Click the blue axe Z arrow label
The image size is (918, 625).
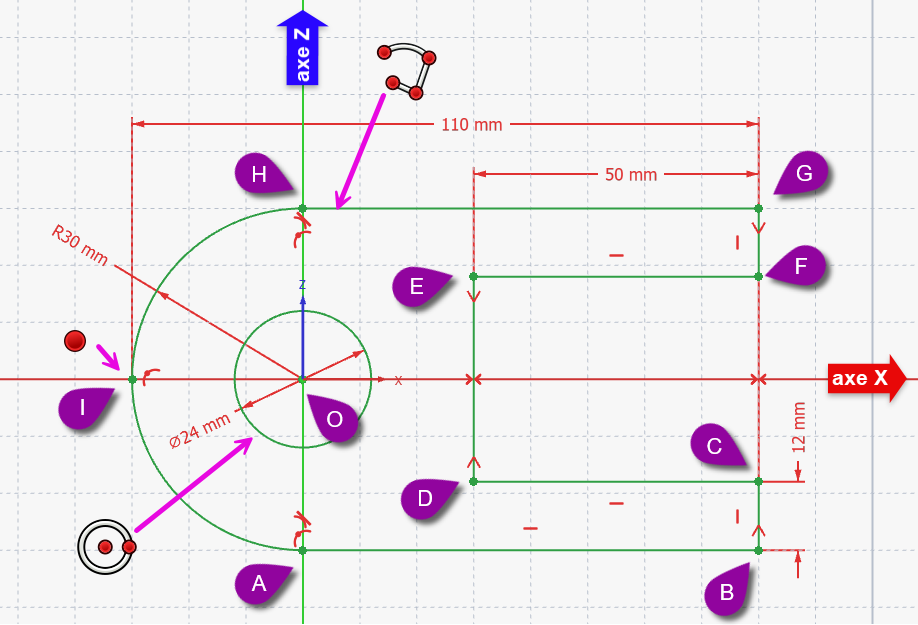(302, 48)
